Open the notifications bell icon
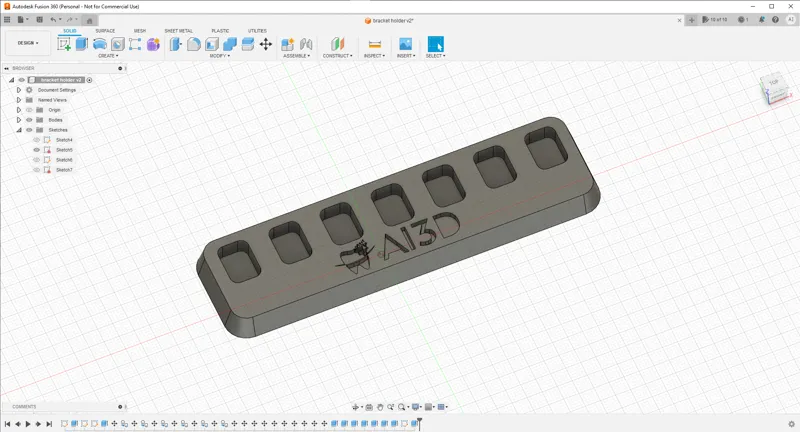Screen dimensions: 800x432 762,20
